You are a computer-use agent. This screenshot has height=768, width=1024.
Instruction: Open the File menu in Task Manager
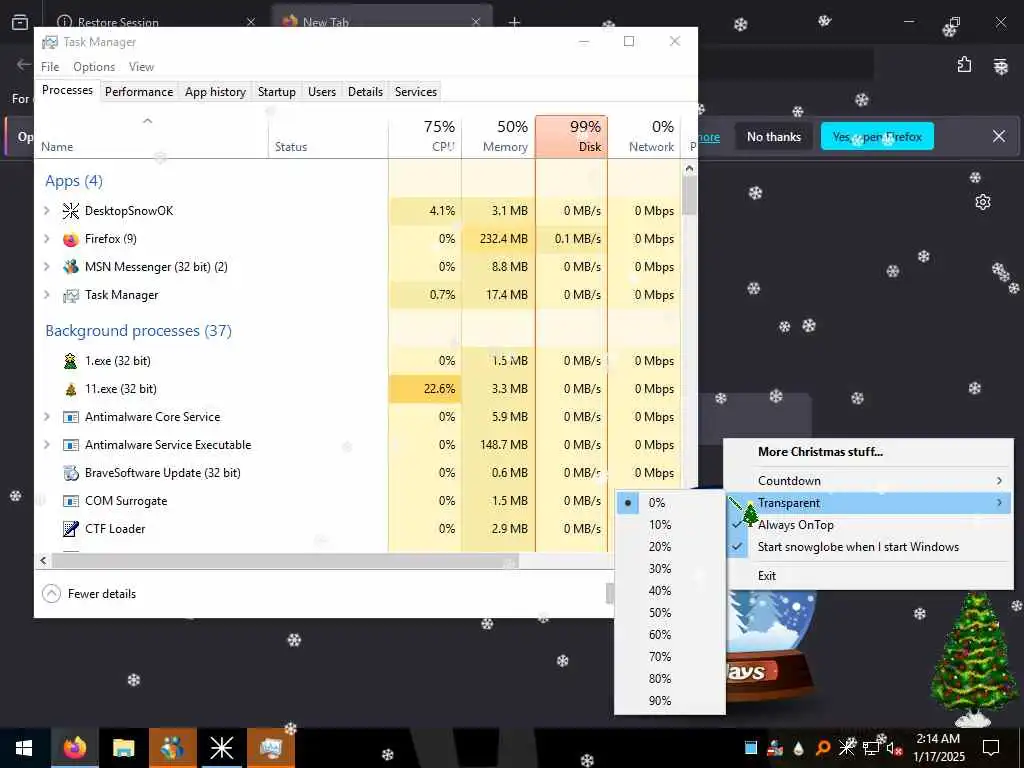50,67
